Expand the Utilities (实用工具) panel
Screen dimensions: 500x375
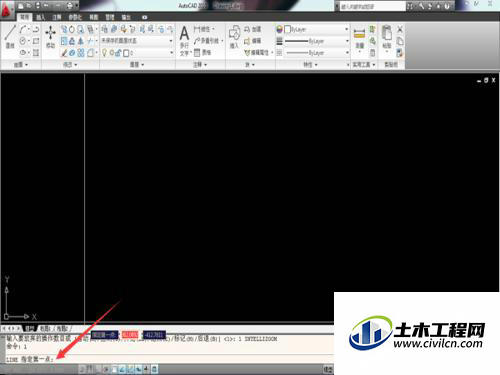(364, 64)
